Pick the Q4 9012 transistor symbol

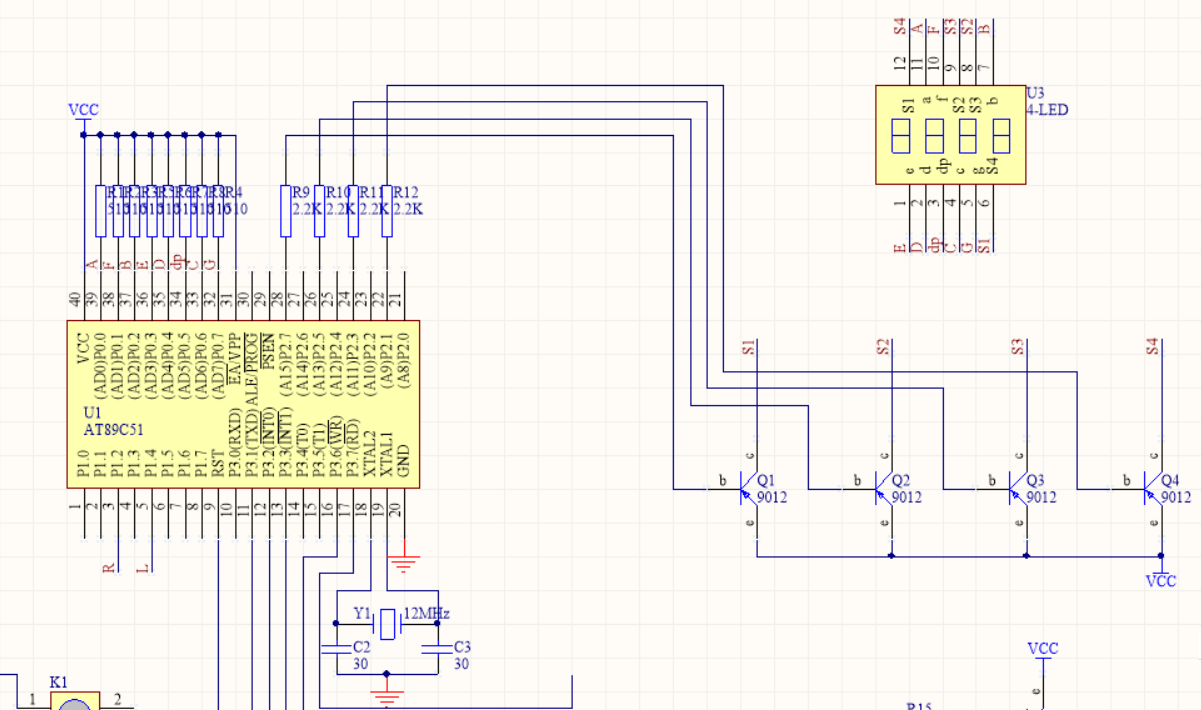(1154, 489)
